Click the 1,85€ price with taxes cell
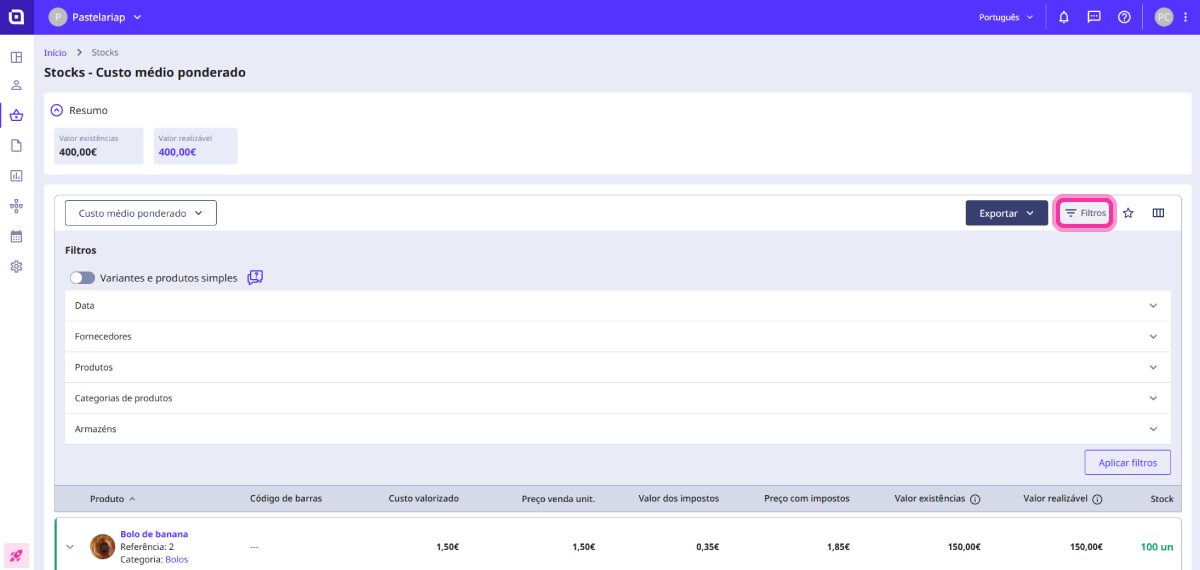 coord(838,547)
